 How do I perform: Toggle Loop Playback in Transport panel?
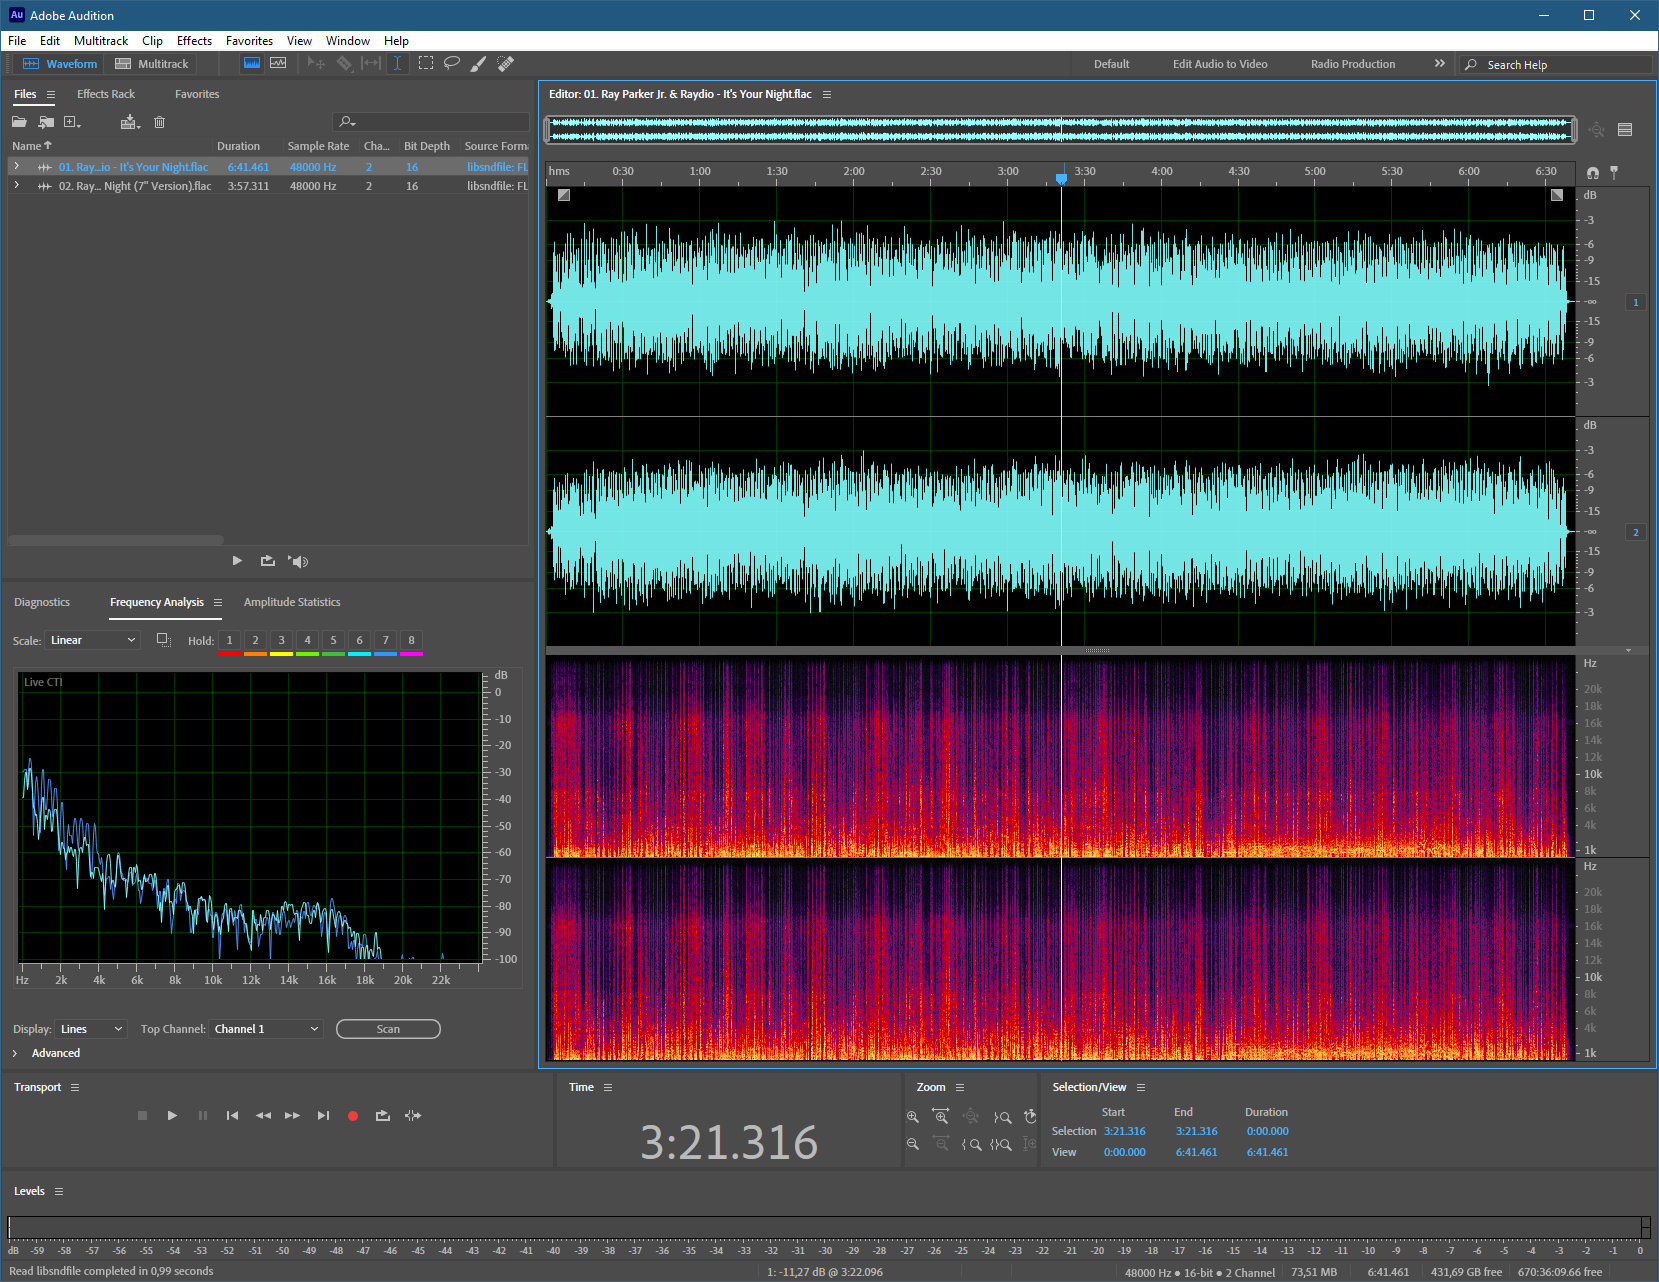[383, 1115]
